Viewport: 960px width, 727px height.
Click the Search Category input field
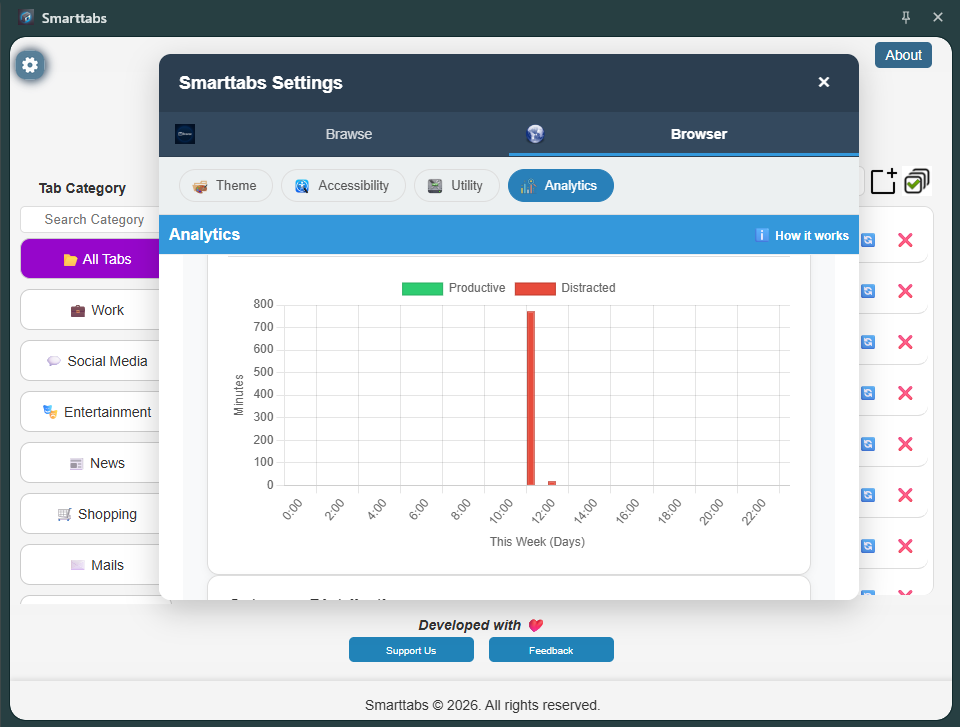pyautogui.click(x=95, y=219)
